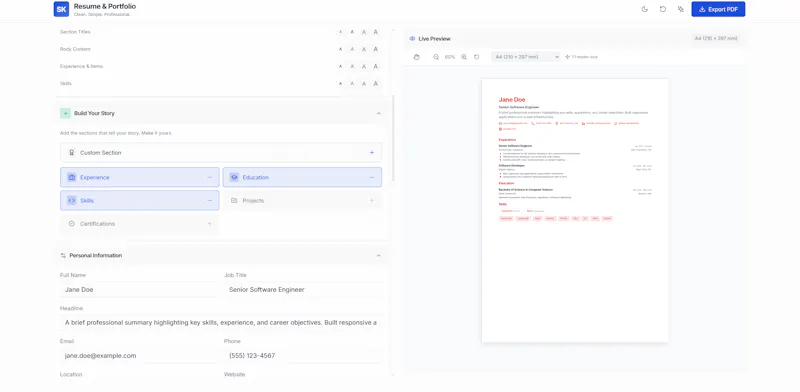The width and height of the screenshot is (800, 392).
Task: Select largest font size for Body Content
Action: (x=376, y=49)
